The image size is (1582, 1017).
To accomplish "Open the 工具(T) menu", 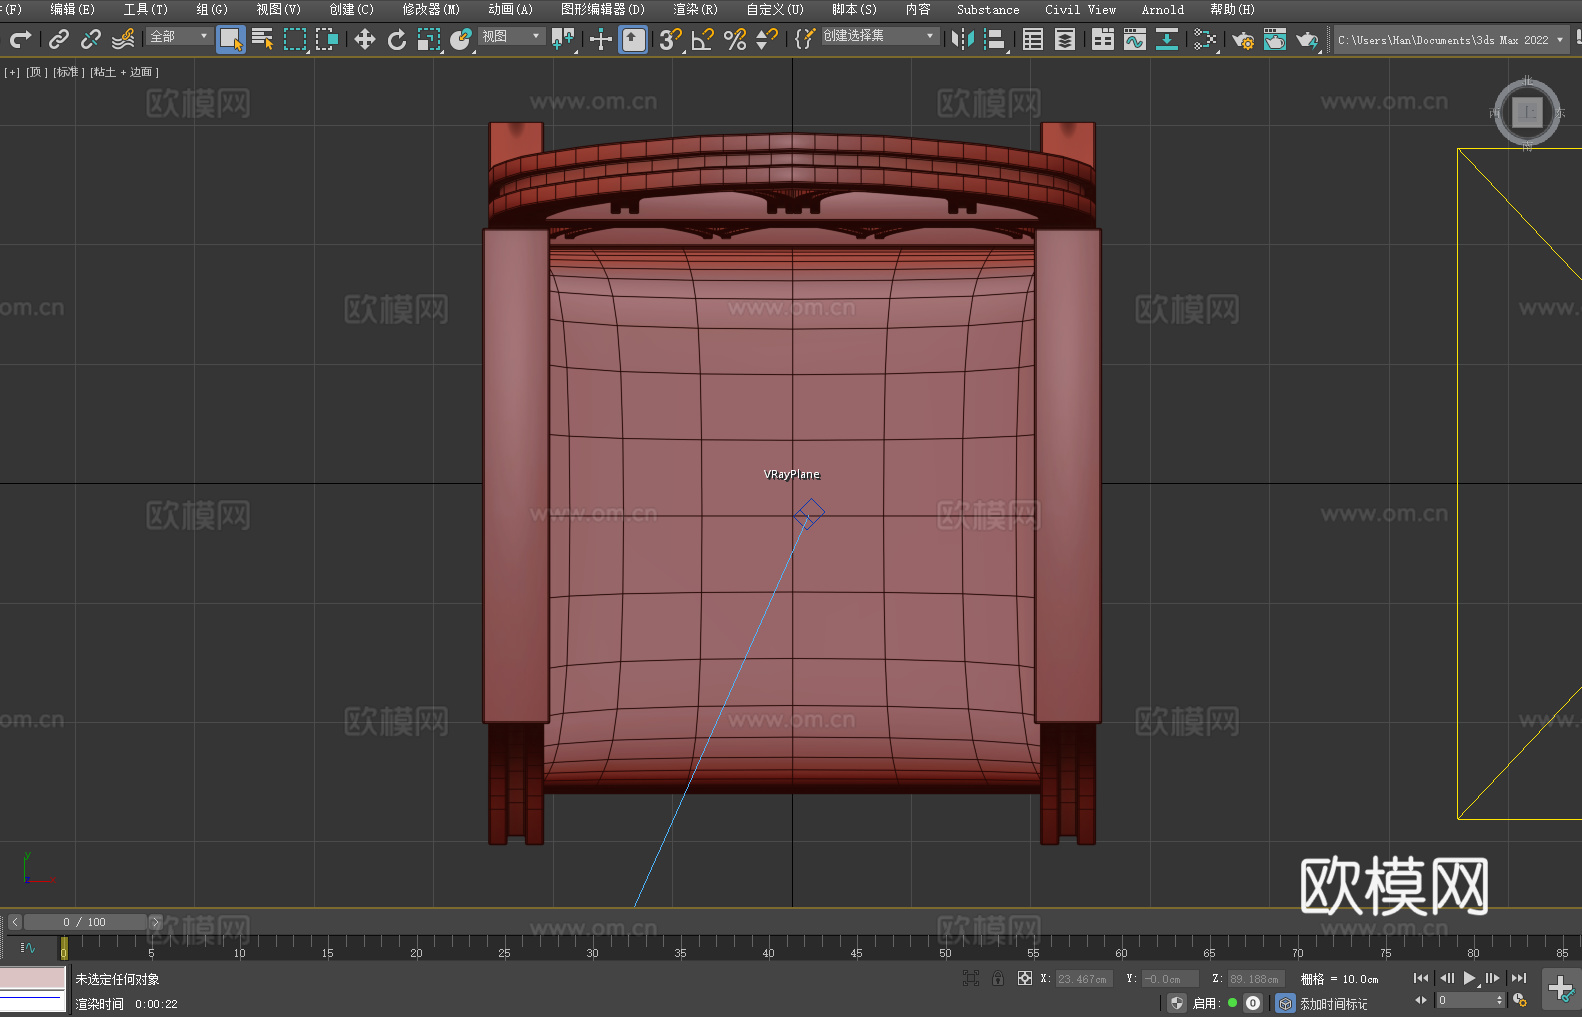I will click(x=145, y=9).
